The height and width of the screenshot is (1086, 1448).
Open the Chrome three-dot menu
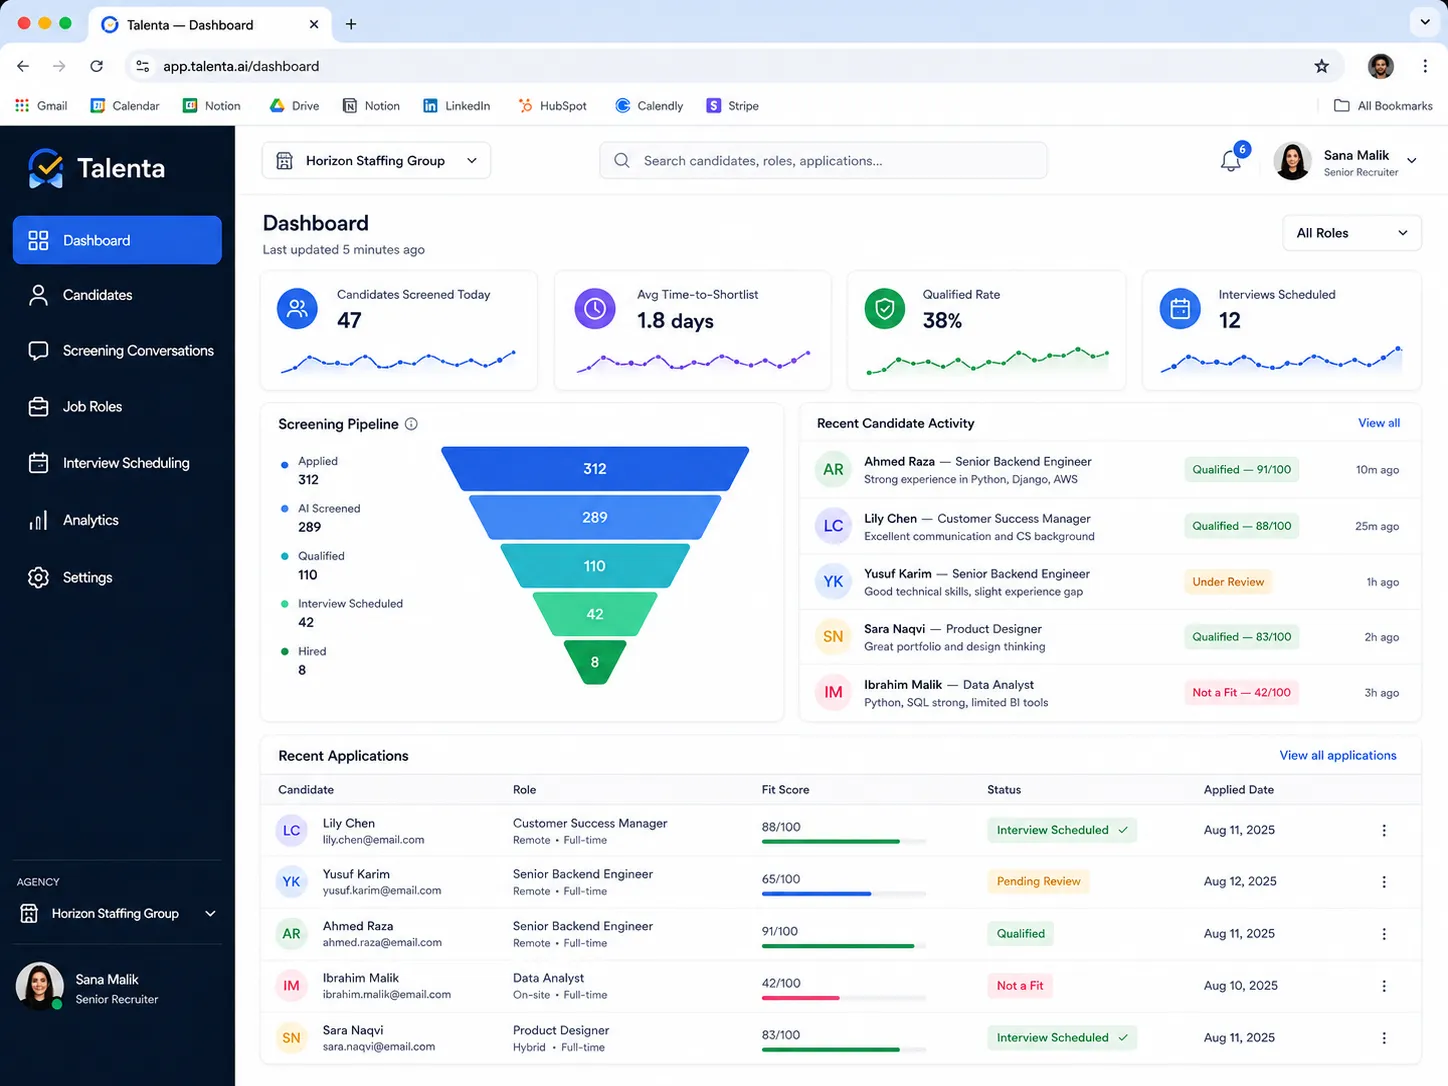[x=1425, y=66]
